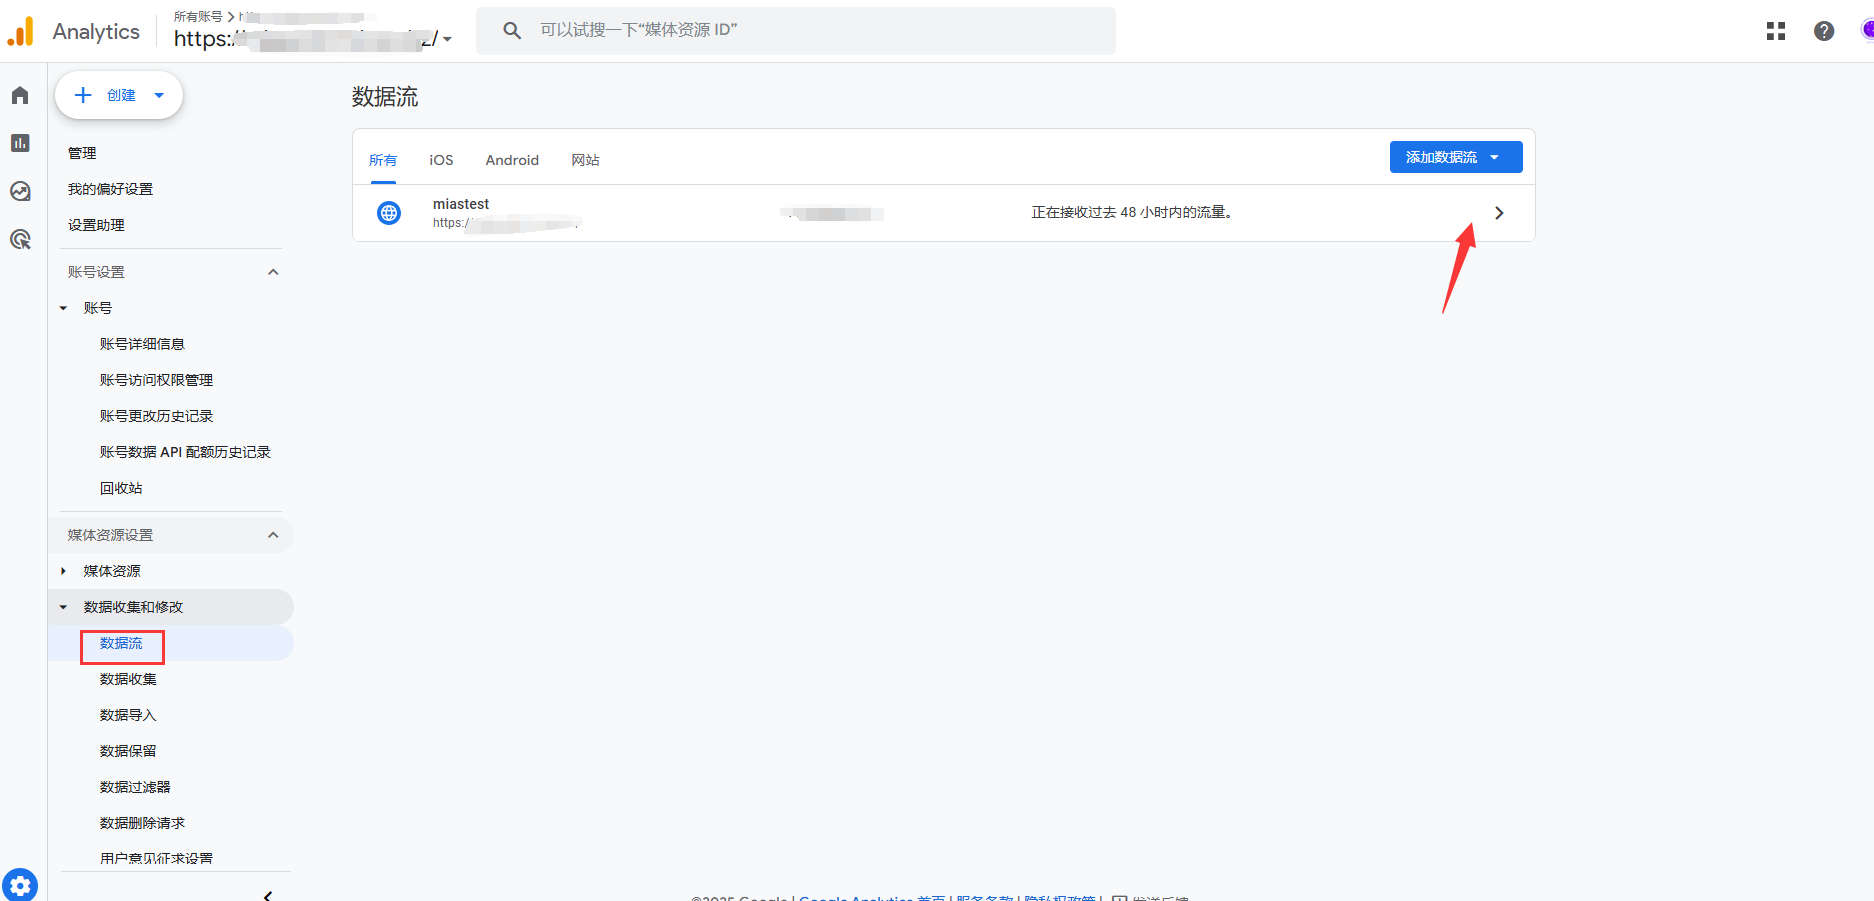This screenshot has height=901, width=1874.
Task: Open 数据删除请求
Action: 142,823
